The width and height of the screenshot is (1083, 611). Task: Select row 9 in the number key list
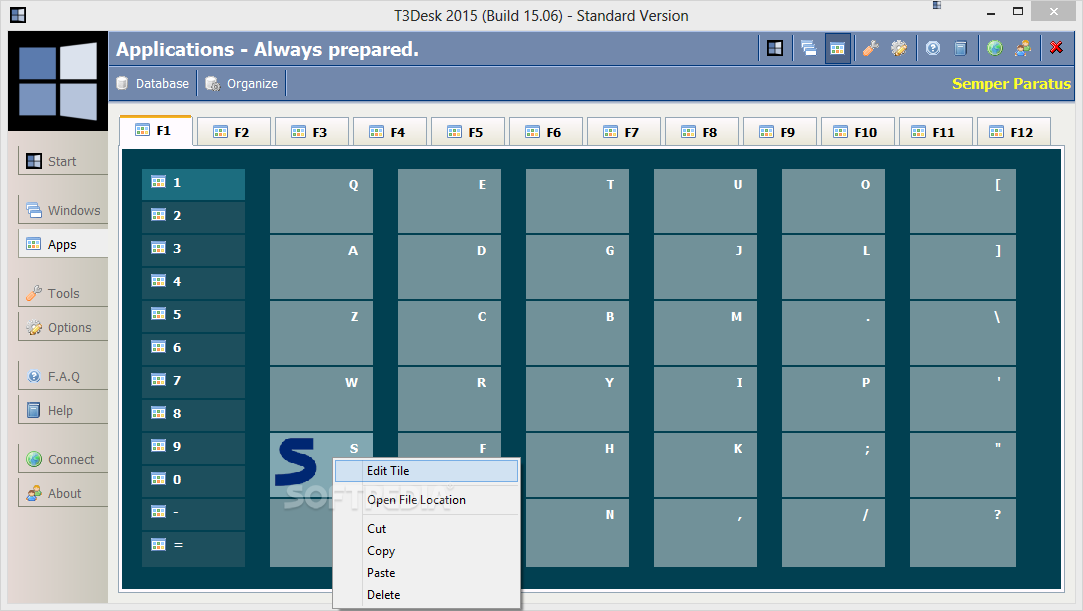point(193,447)
